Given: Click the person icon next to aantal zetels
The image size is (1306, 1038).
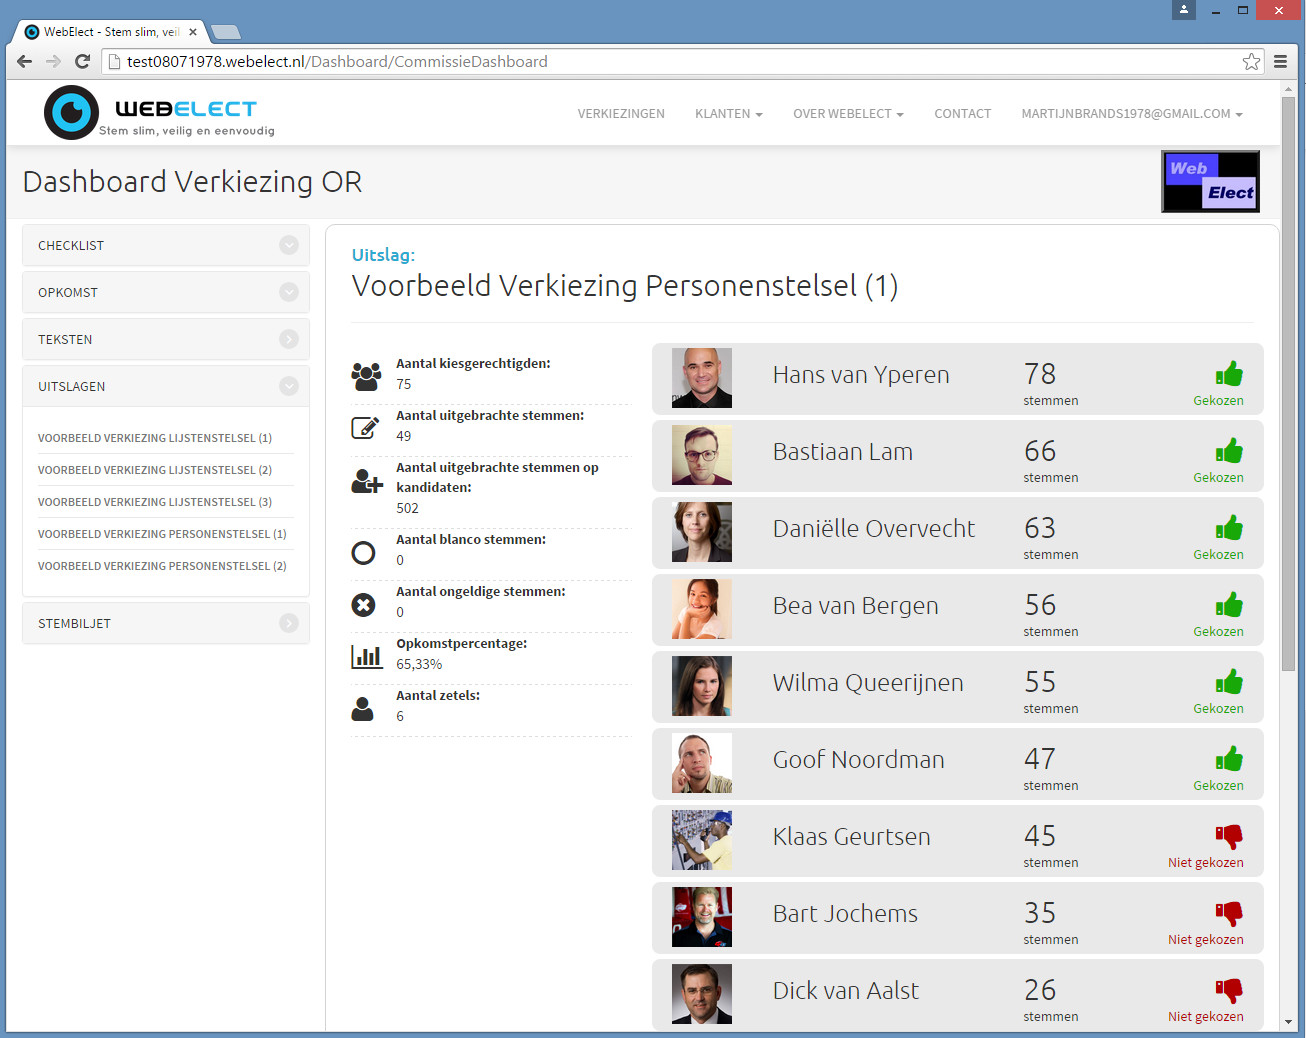Looking at the screenshot, I should 364,708.
